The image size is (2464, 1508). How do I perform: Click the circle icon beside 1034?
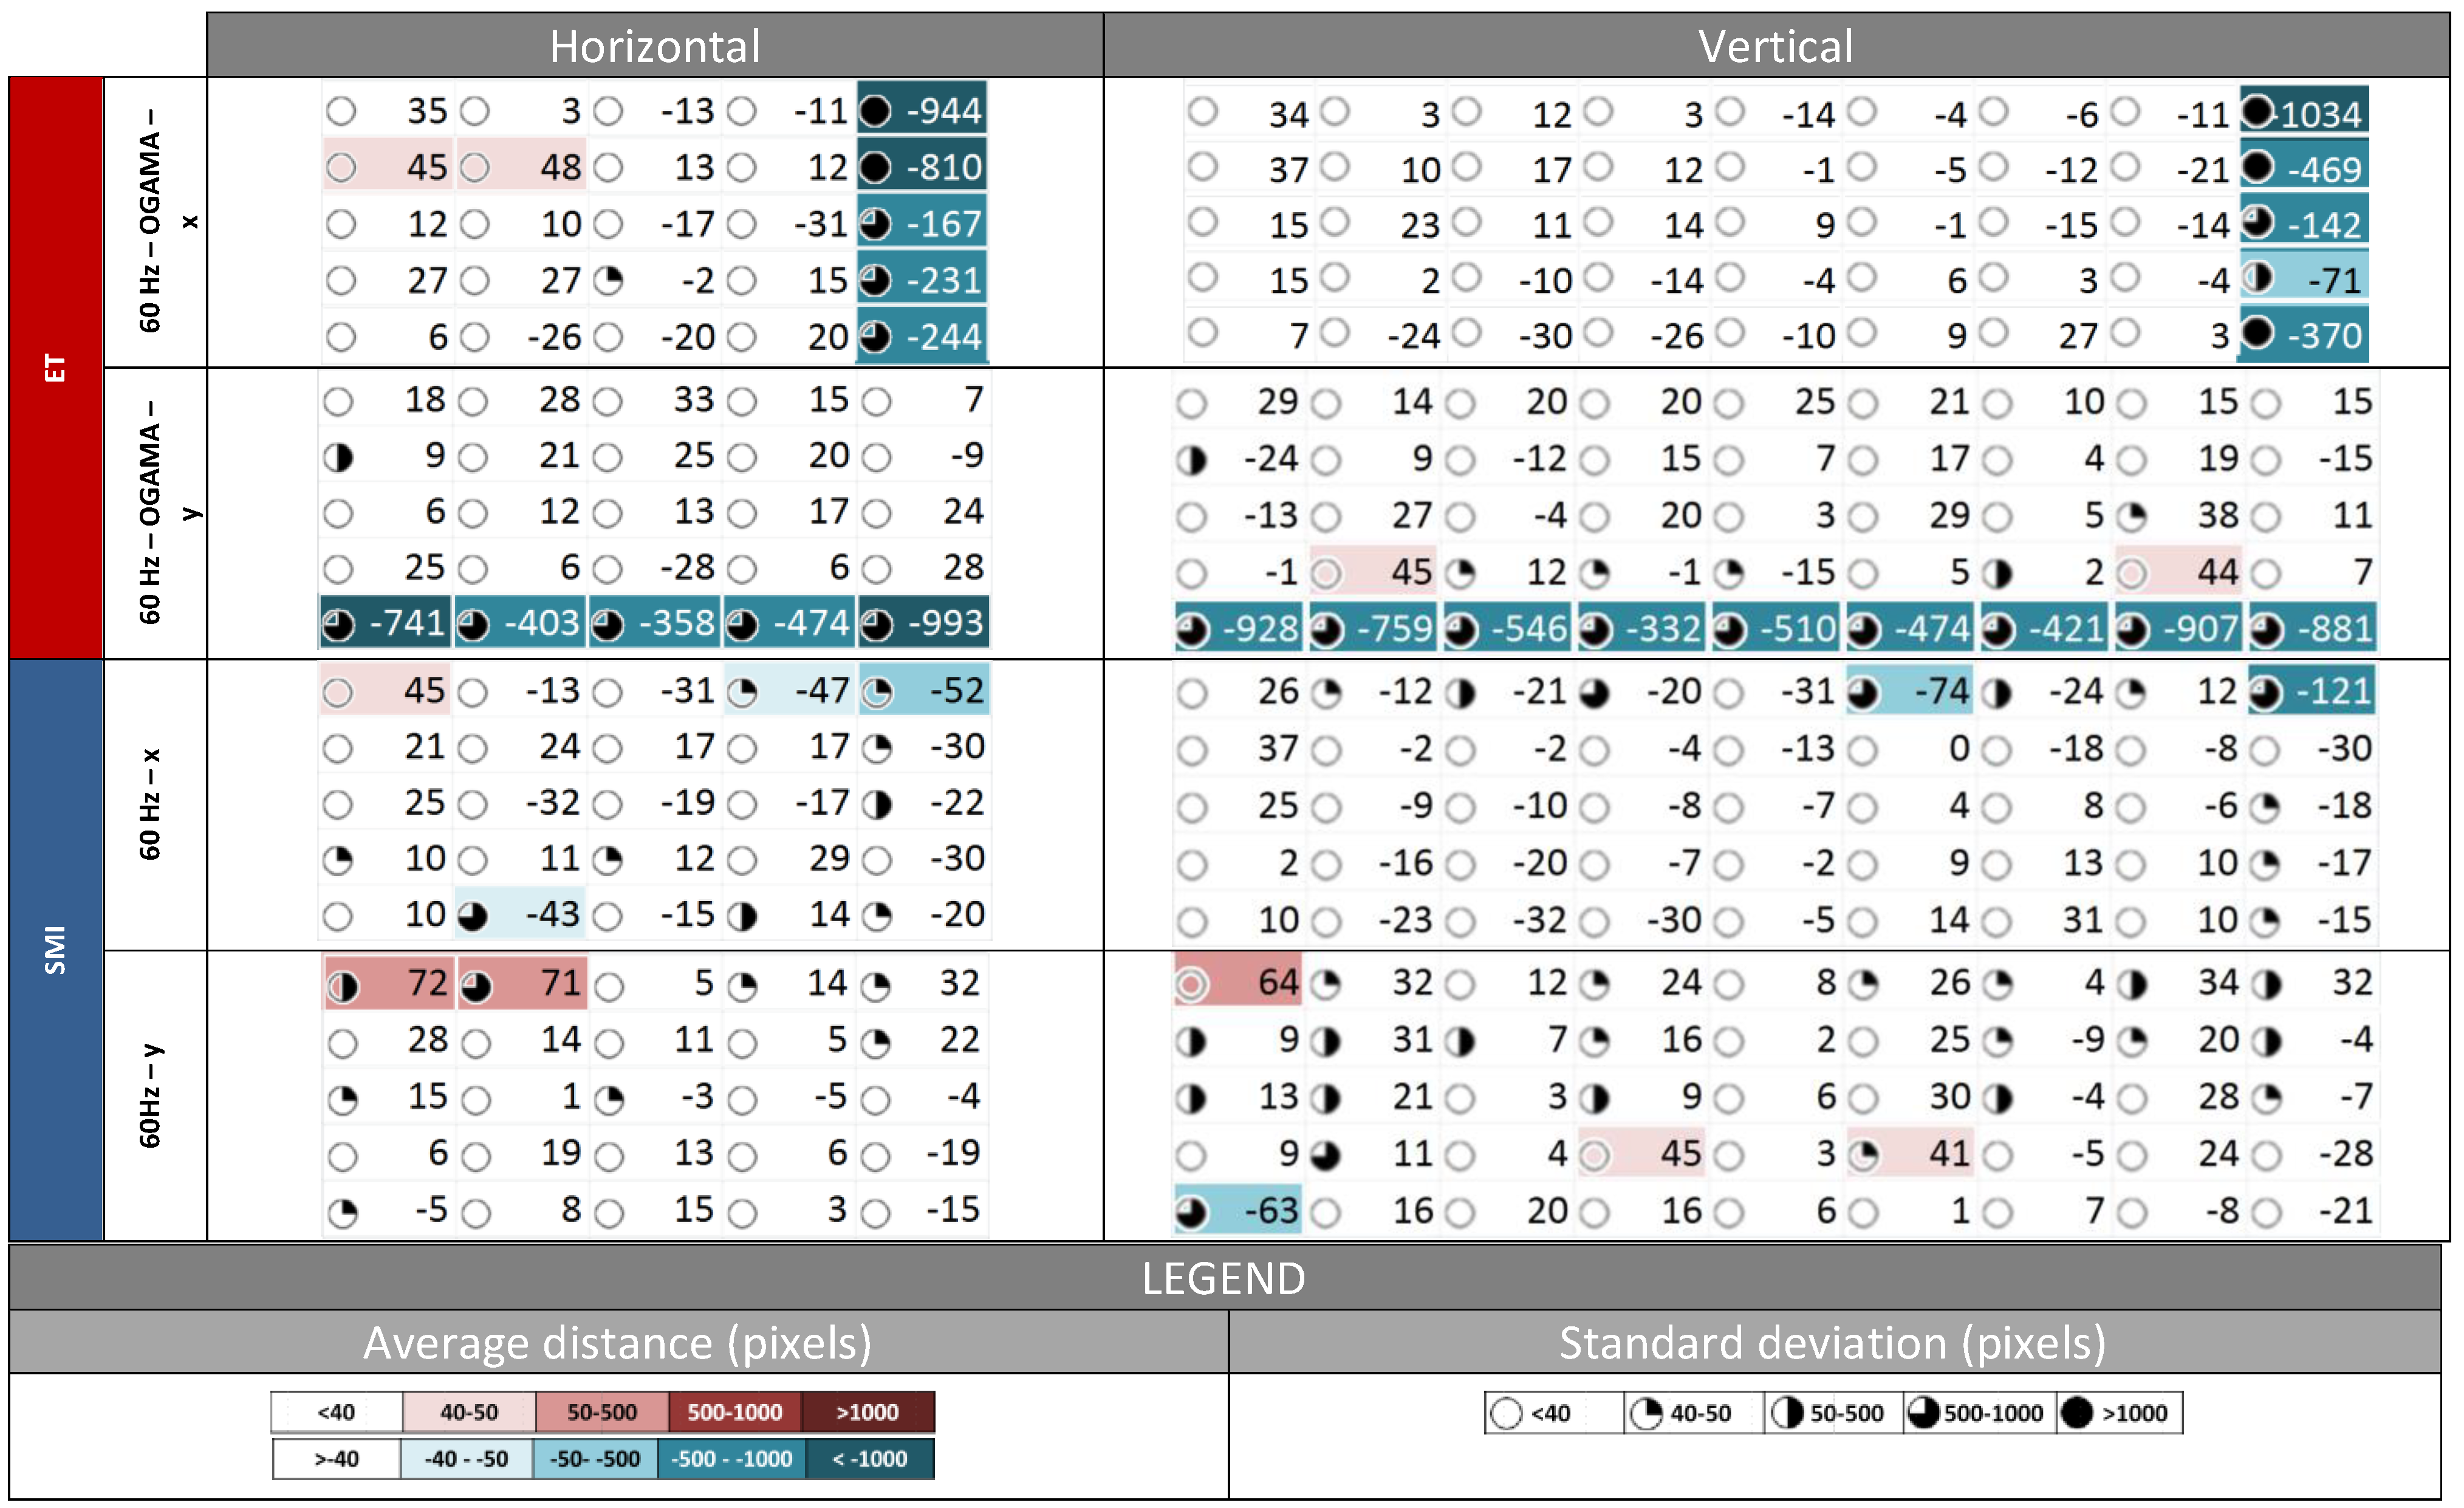tap(2257, 112)
